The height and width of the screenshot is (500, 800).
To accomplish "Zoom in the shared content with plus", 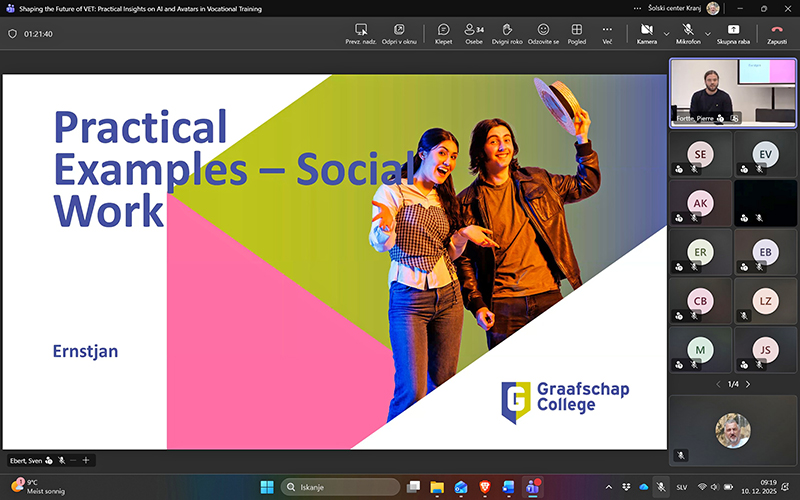I will tap(87, 460).
